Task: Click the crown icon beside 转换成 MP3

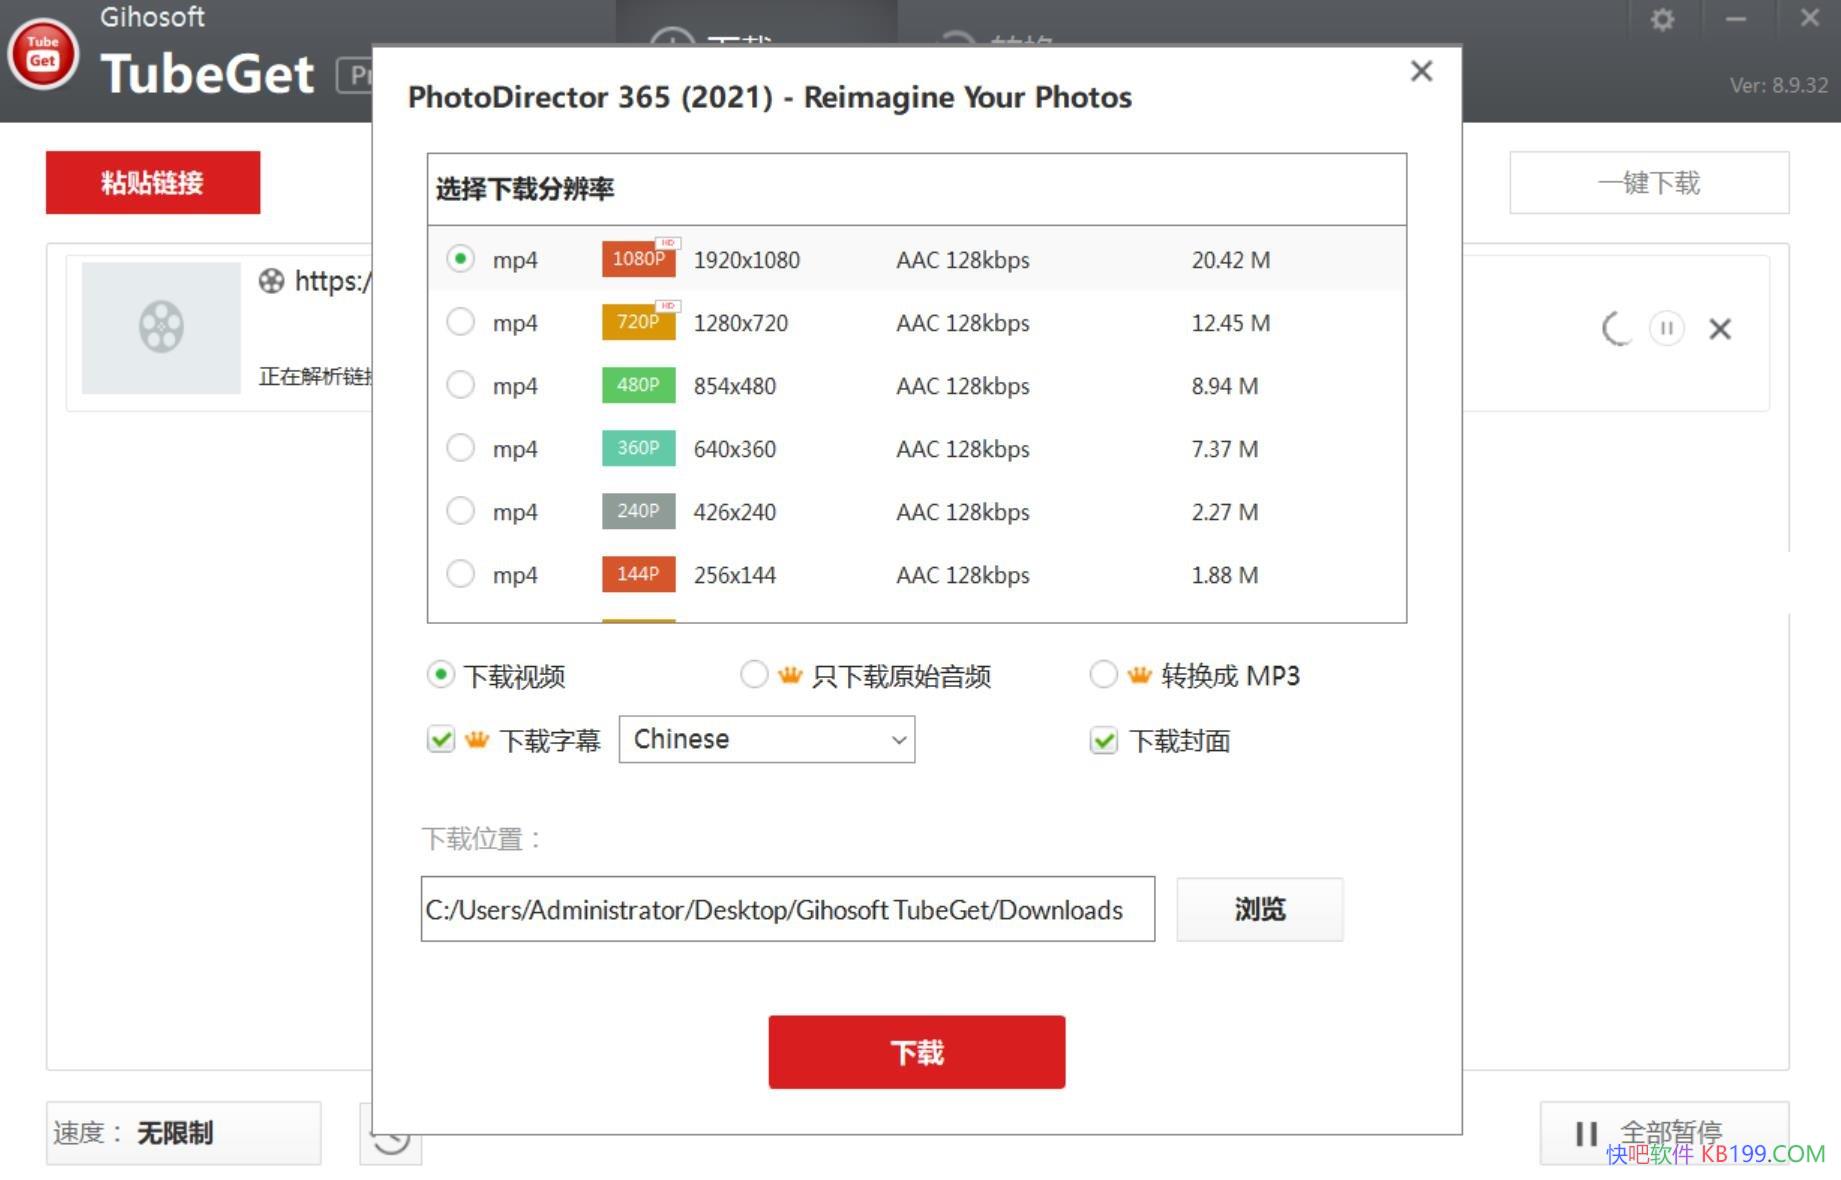Action: [1138, 675]
